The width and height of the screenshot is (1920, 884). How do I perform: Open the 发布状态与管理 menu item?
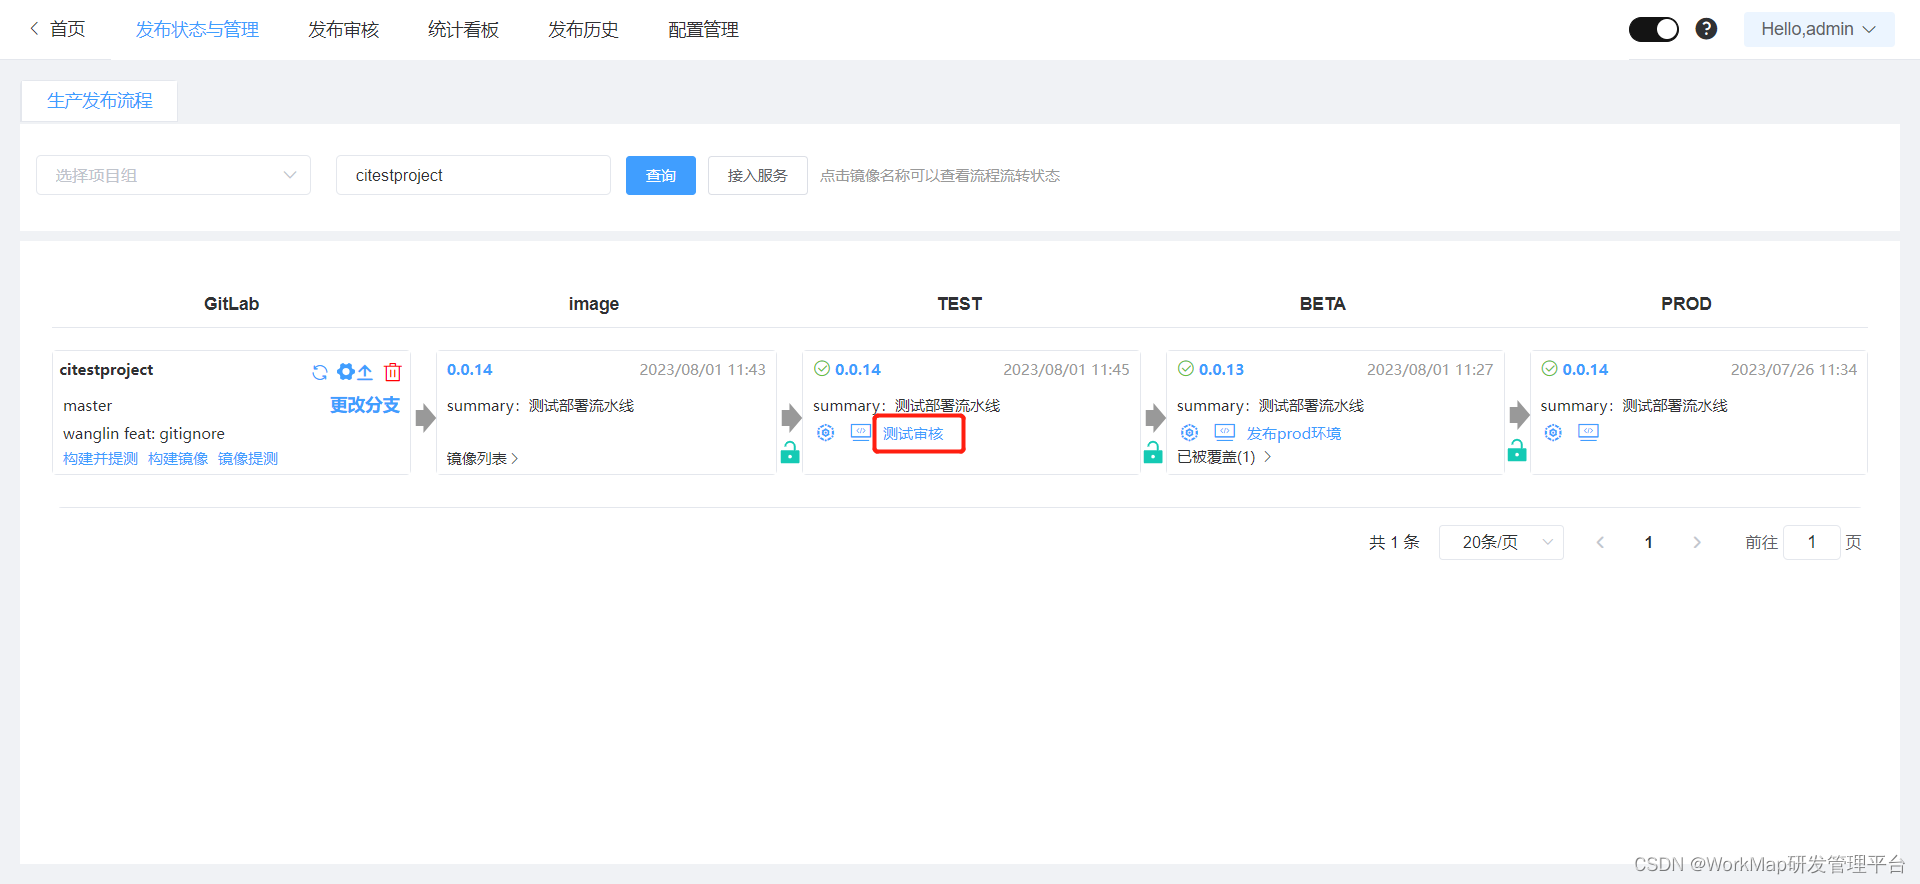(x=197, y=30)
